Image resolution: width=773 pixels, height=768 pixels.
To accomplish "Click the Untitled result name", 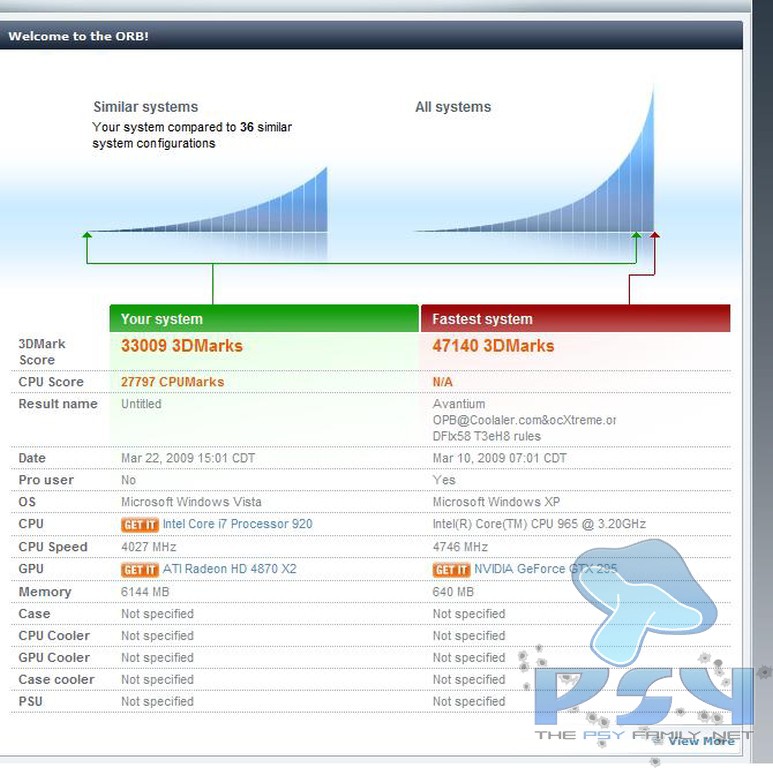I will coord(141,404).
